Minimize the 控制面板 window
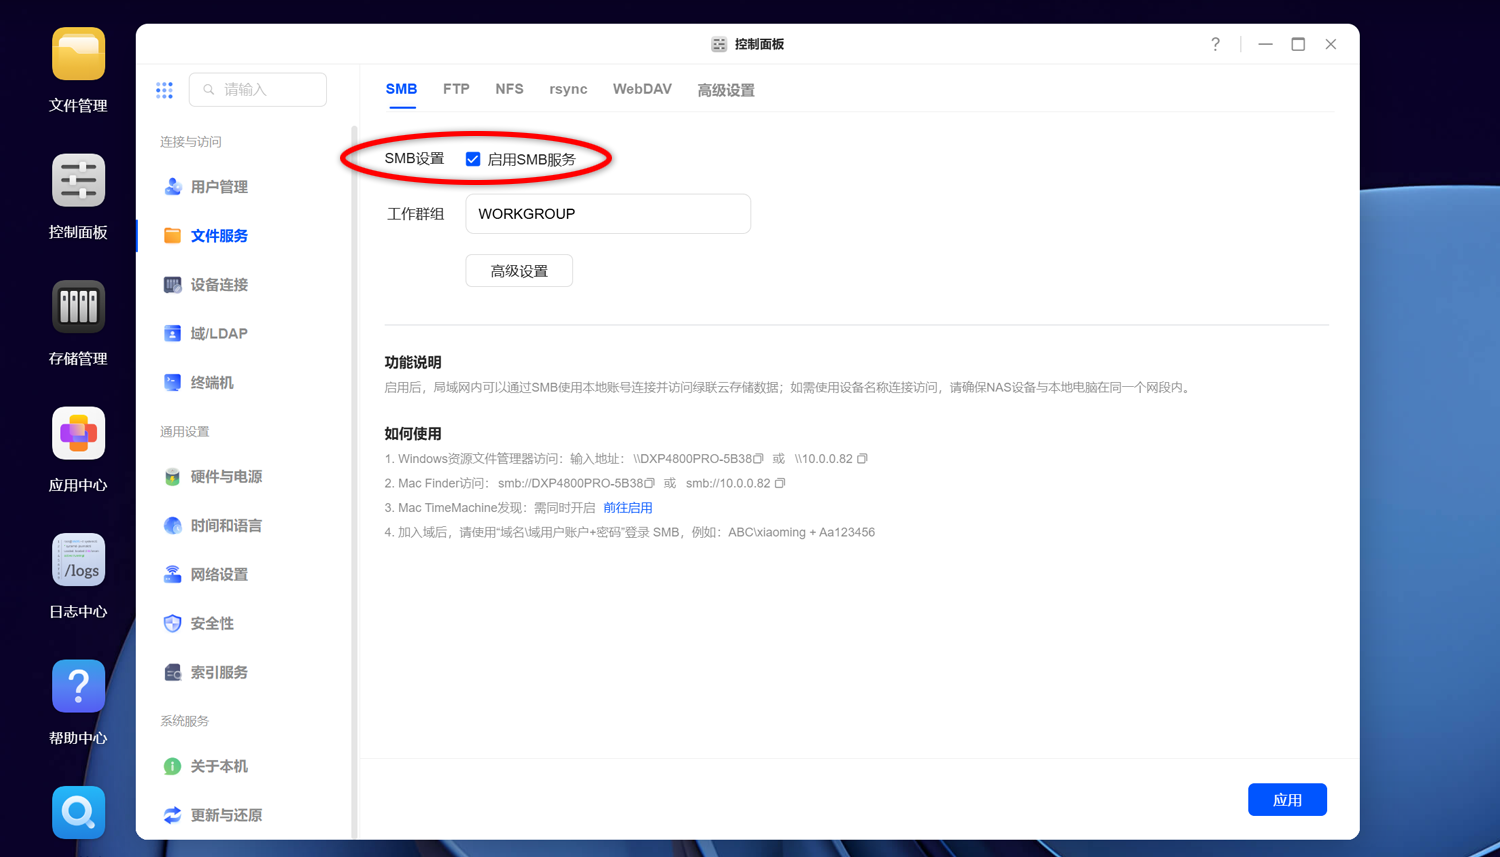The image size is (1500, 857). (1265, 44)
